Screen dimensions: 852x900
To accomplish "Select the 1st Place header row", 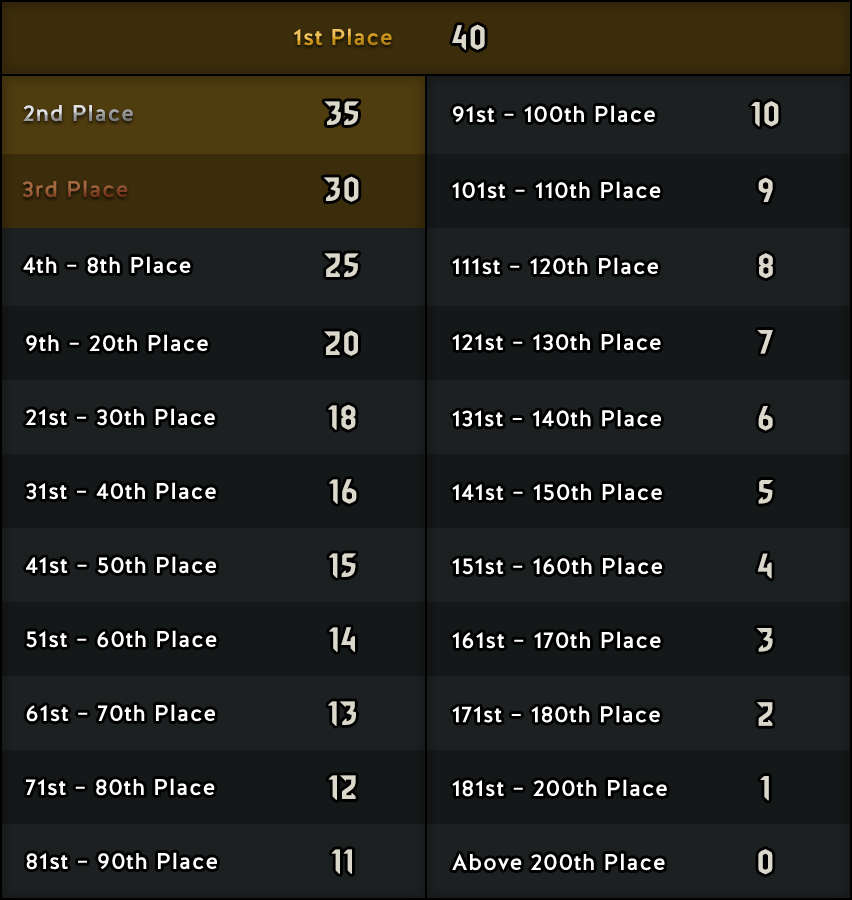I will click(426, 38).
